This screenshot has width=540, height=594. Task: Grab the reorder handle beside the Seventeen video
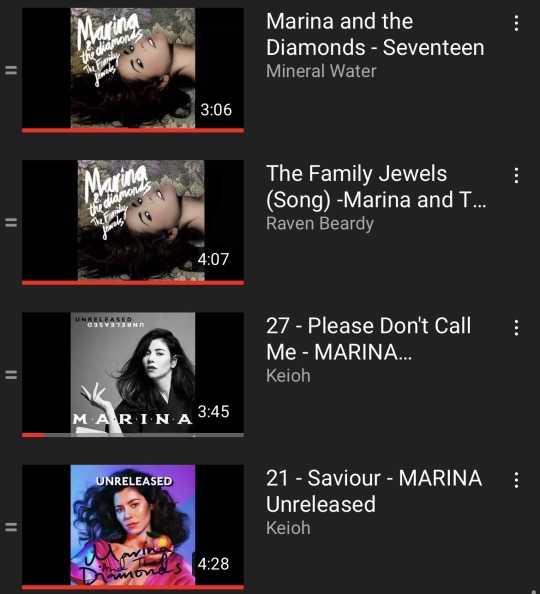pyautogui.click(x=11, y=70)
